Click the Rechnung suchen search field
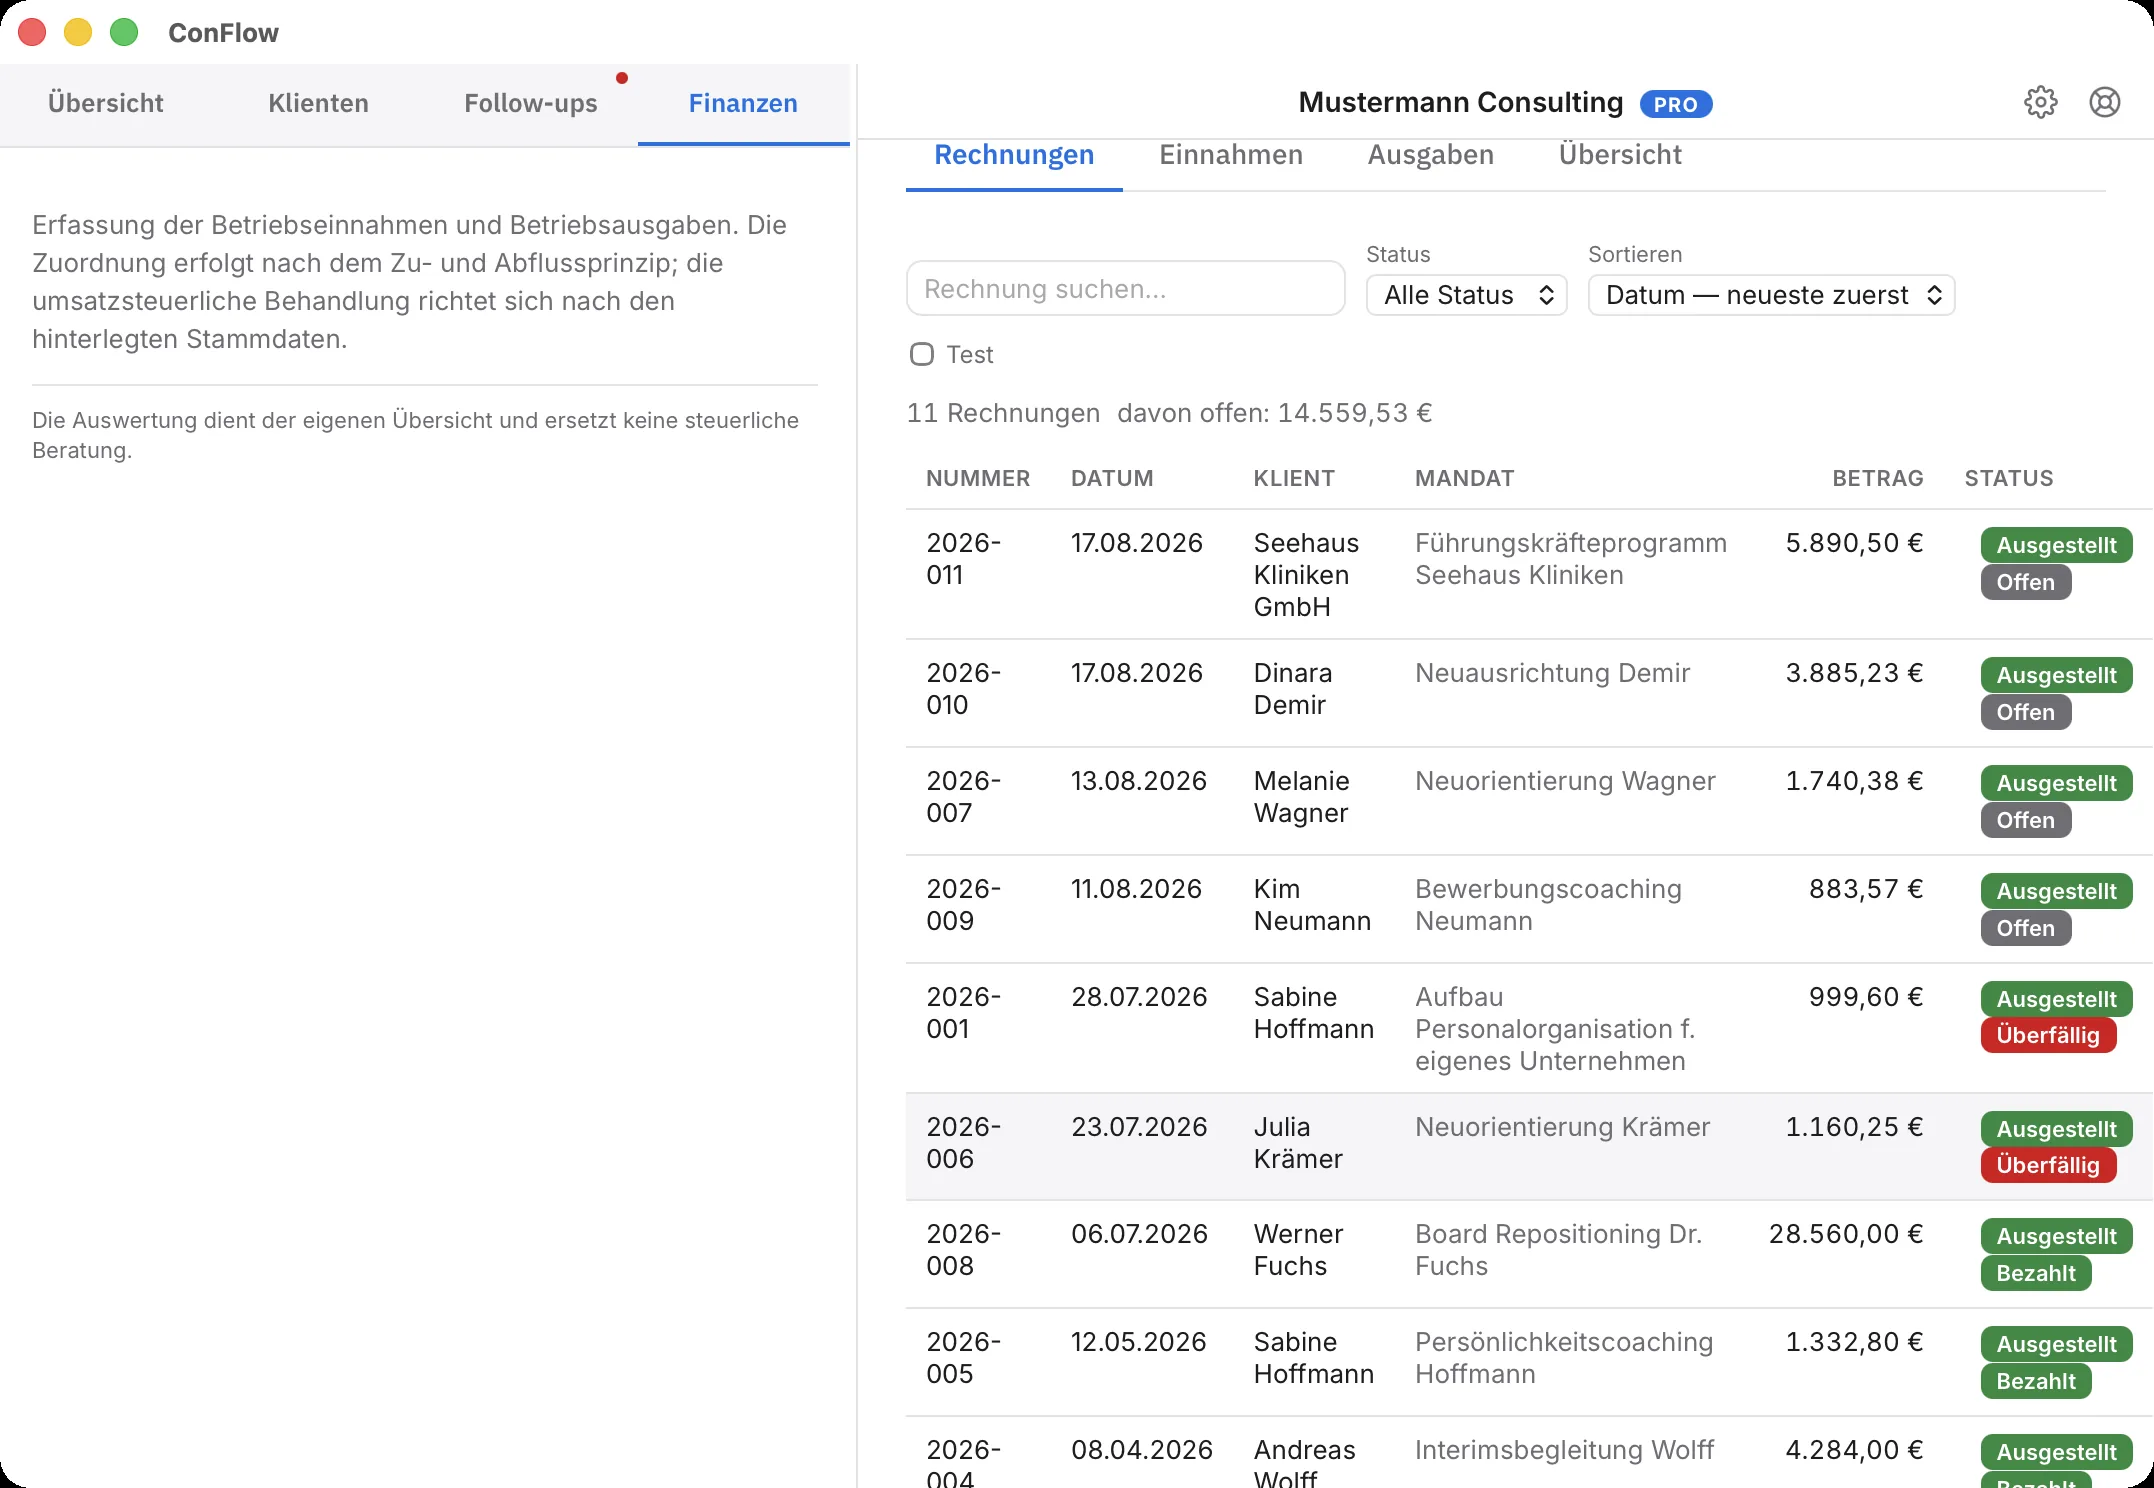Image resolution: width=2154 pixels, height=1488 pixels. (x=1125, y=289)
